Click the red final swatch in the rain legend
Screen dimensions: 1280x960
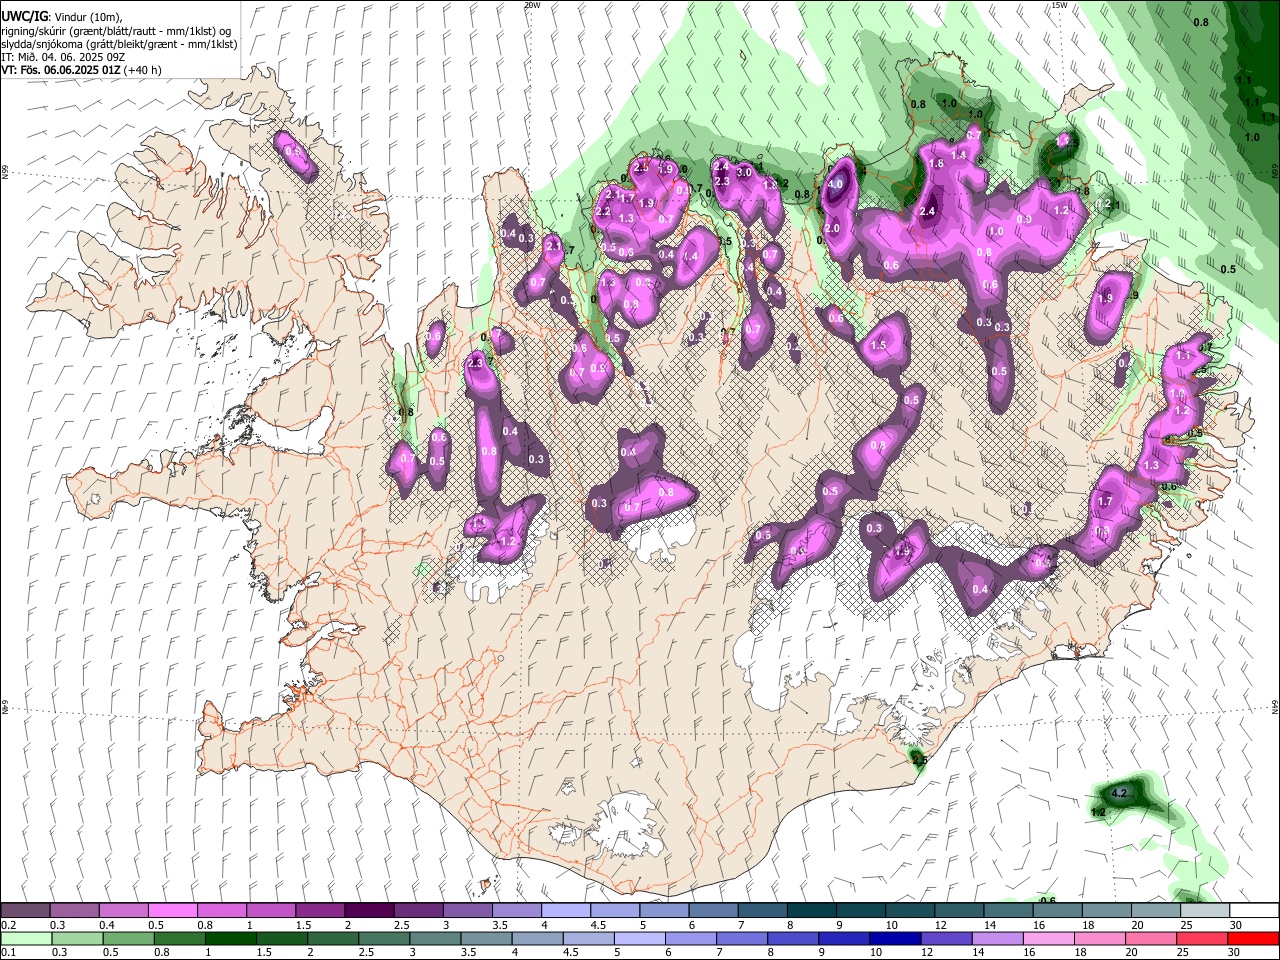click(1255, 939)
